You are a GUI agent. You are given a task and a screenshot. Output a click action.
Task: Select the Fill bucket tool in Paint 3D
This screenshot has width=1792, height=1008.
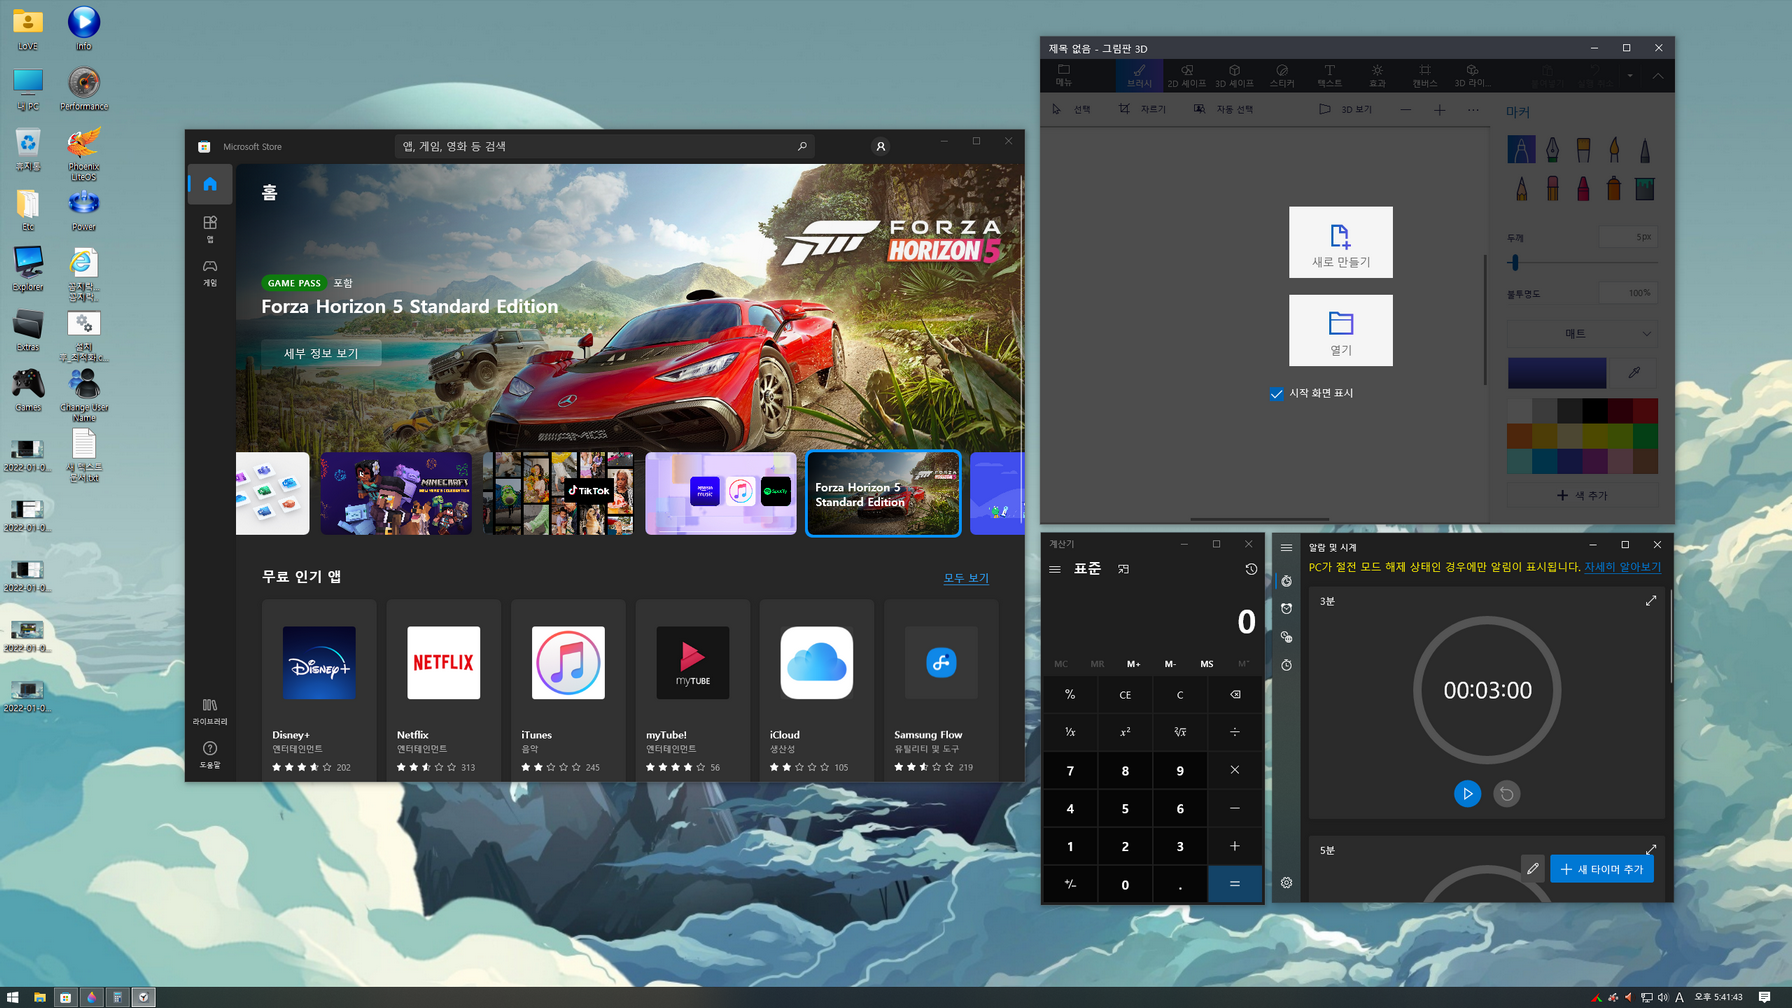tap(1645, 188)
